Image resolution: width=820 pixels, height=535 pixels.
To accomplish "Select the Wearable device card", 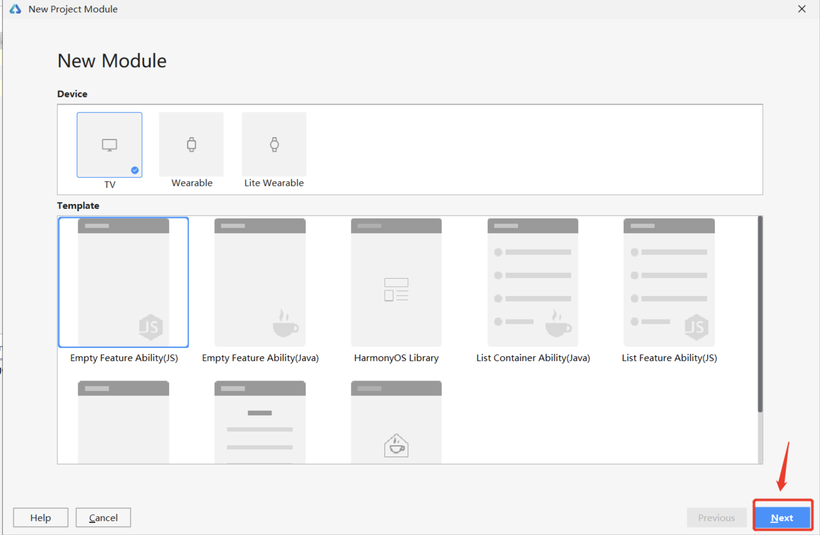I will 191,144.
